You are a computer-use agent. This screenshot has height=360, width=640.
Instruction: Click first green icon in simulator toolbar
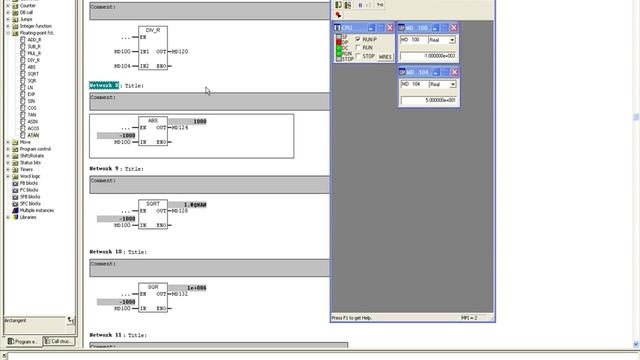click(338, 5)
